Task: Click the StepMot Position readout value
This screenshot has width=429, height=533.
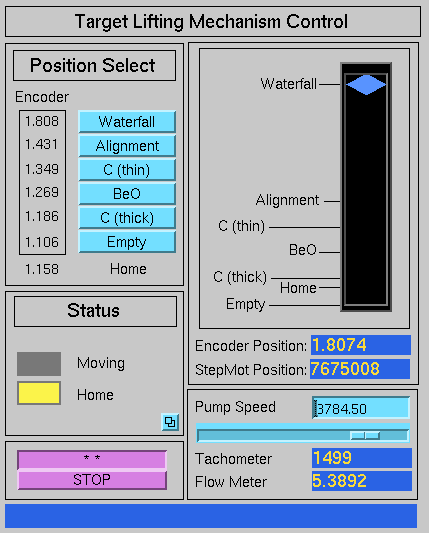Action: (x=360, y=369)
